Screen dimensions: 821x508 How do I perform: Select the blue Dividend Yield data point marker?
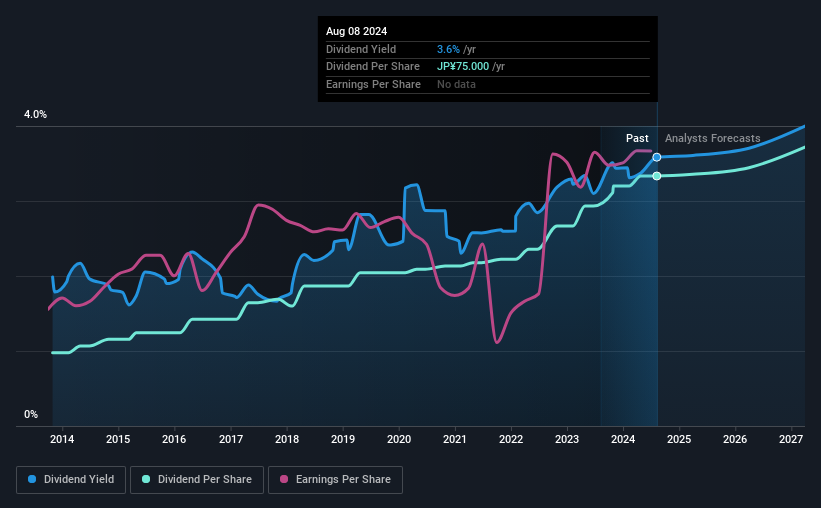657,158
